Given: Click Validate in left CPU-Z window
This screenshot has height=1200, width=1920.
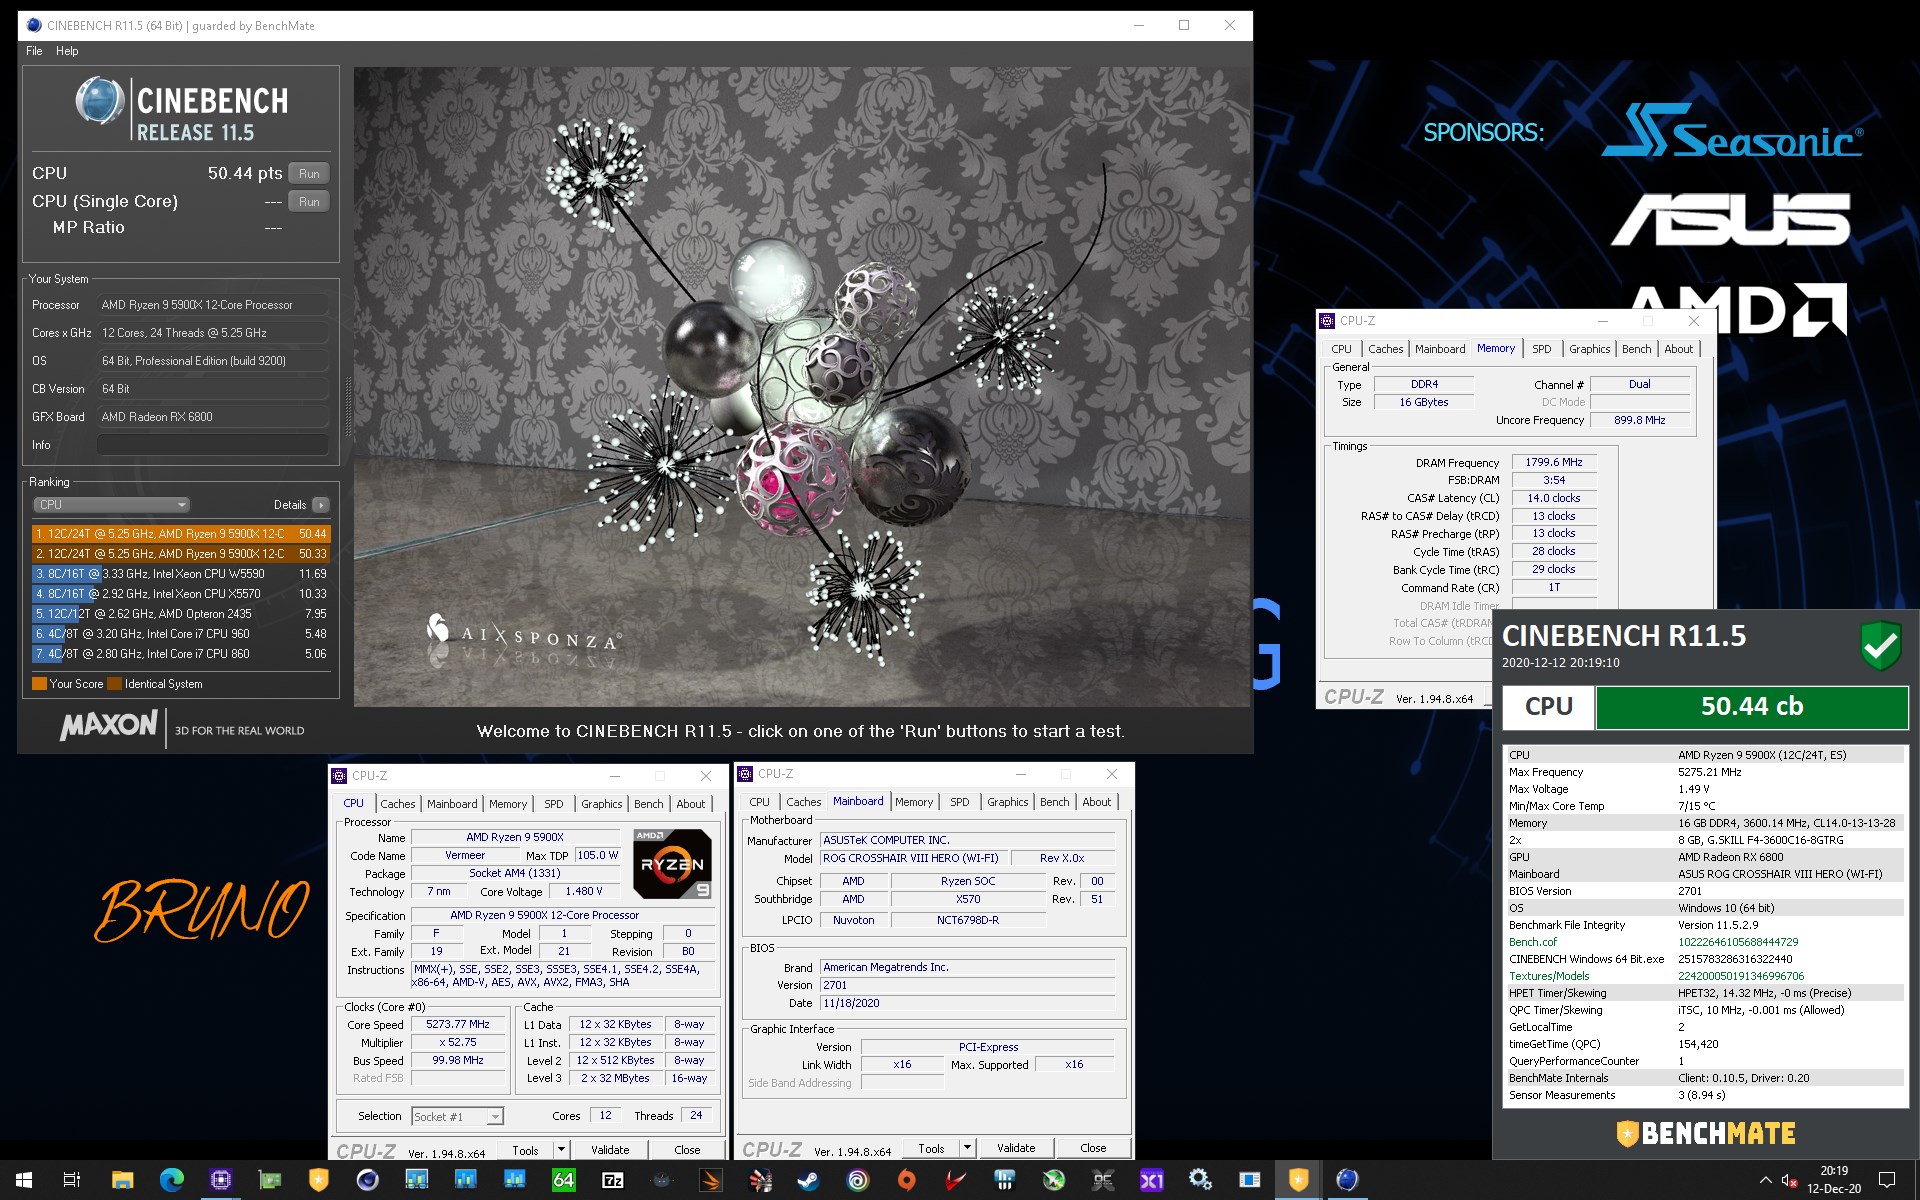Looking at the screenshot, I should pos(610,1150).
